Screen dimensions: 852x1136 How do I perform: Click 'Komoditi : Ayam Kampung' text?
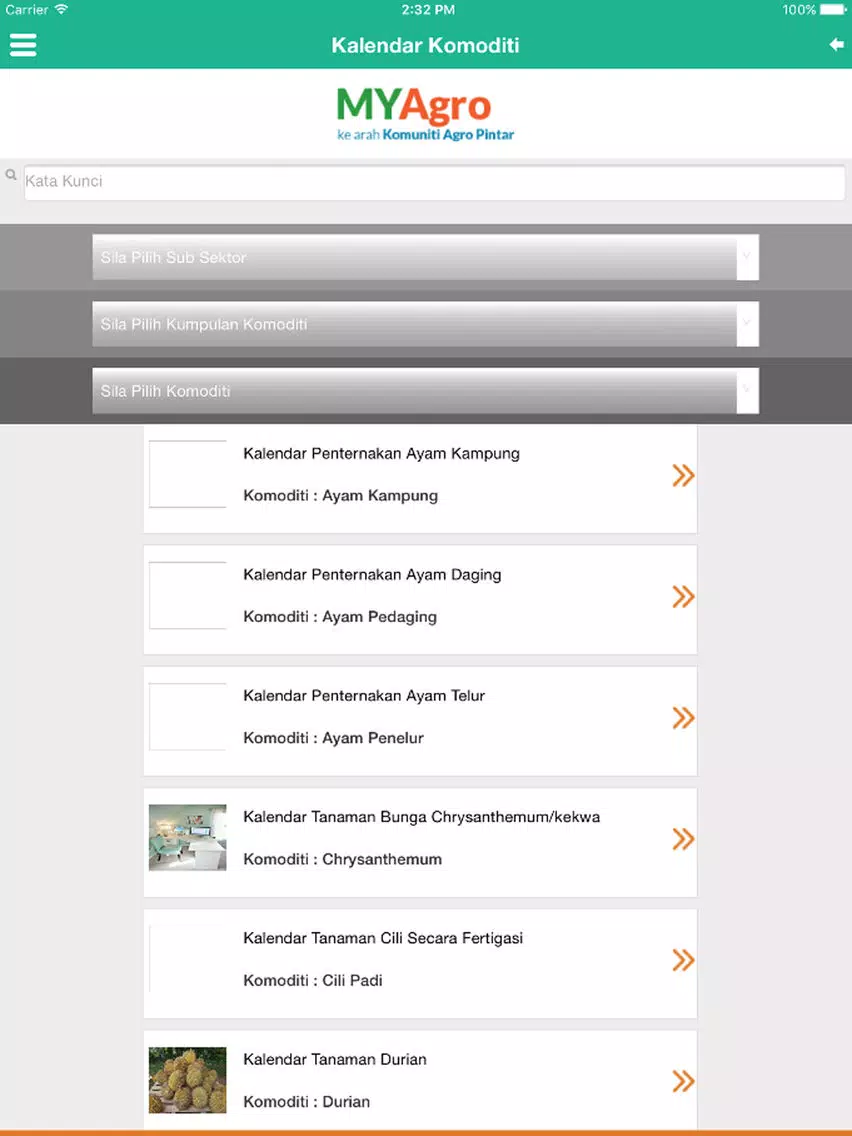[341, 496]
